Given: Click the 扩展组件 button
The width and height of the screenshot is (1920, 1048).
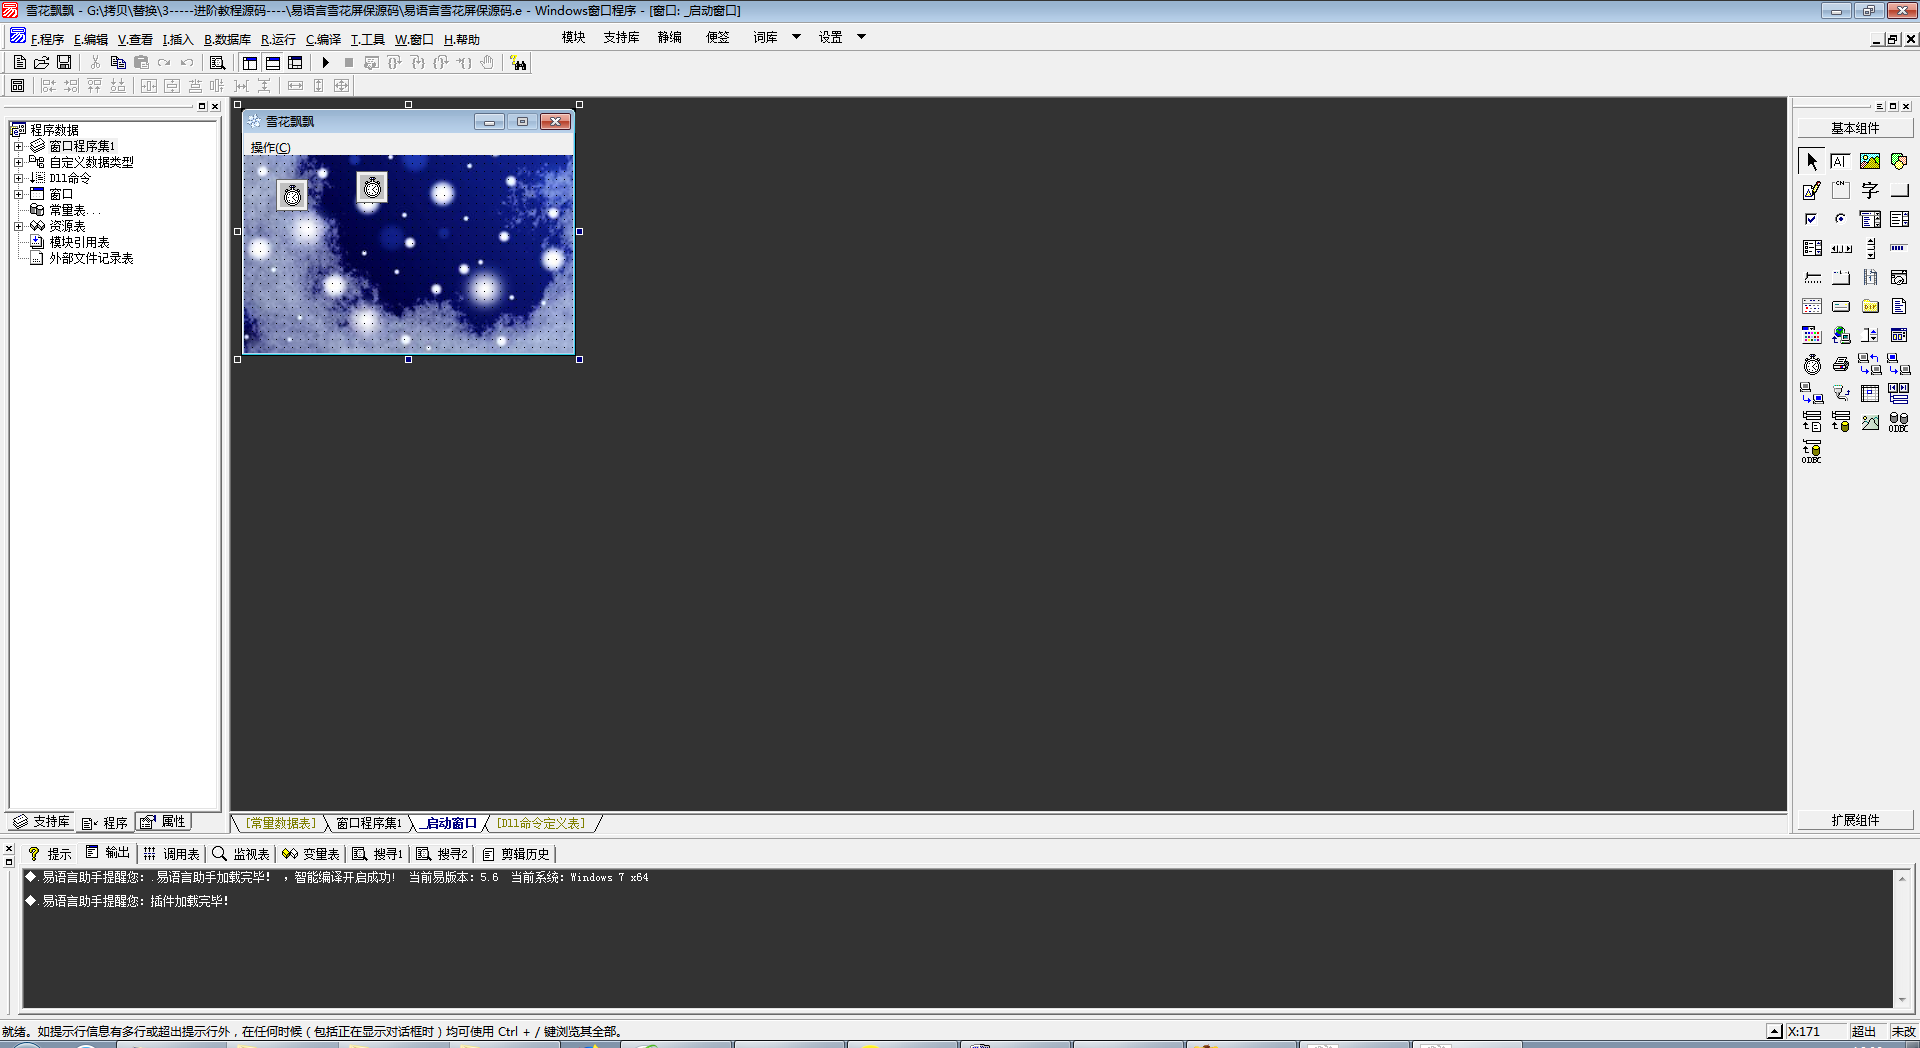Looking at the screenshot, I should point(1855,820).
